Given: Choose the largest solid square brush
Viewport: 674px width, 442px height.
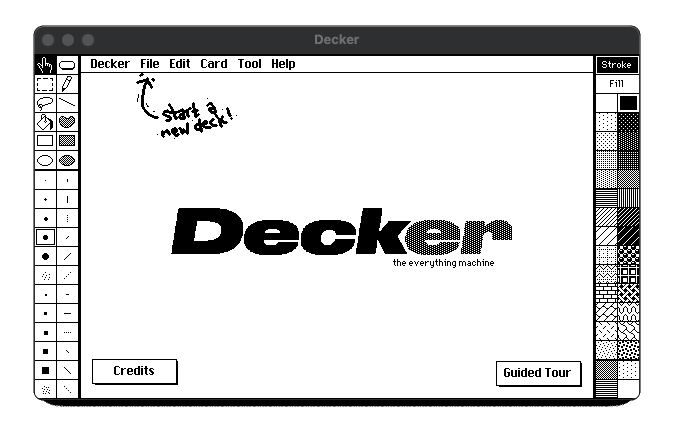Looking at the screenshot, I should pyautogui.click(x=46, y=371).
